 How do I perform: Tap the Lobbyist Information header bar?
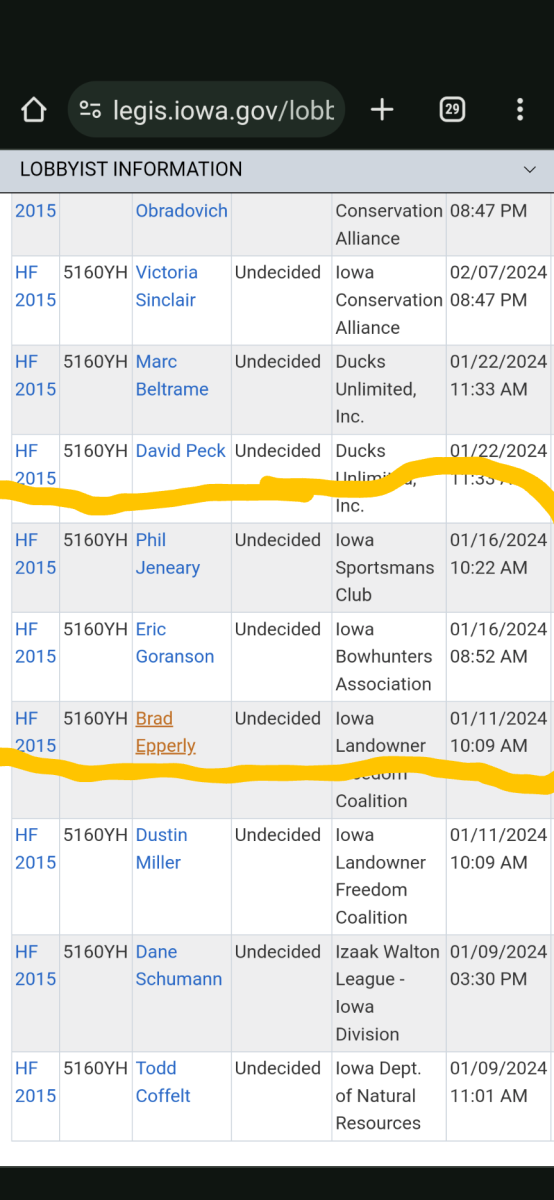click(x=277, y=170)
